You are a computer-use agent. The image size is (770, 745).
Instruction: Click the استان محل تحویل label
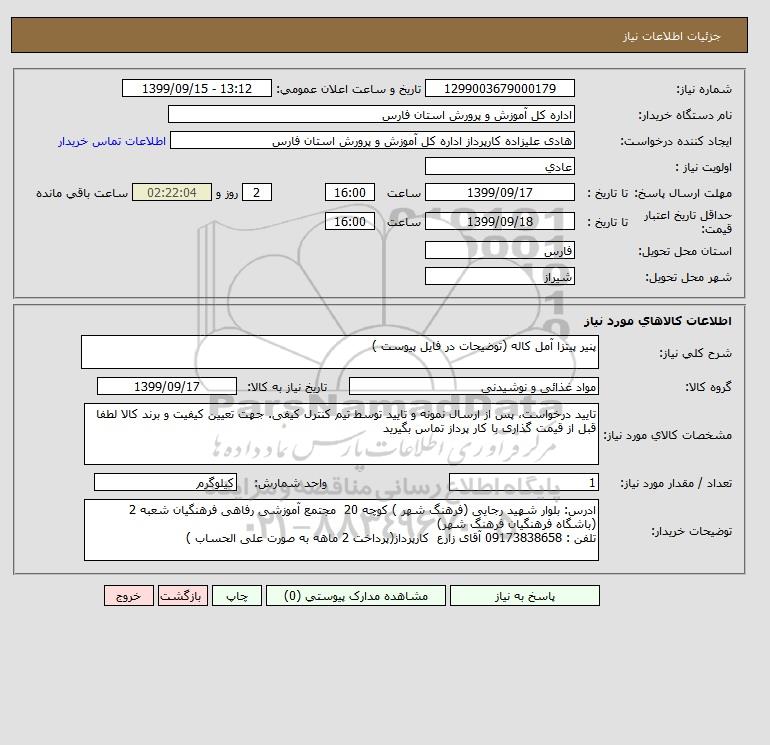[685, 251]
